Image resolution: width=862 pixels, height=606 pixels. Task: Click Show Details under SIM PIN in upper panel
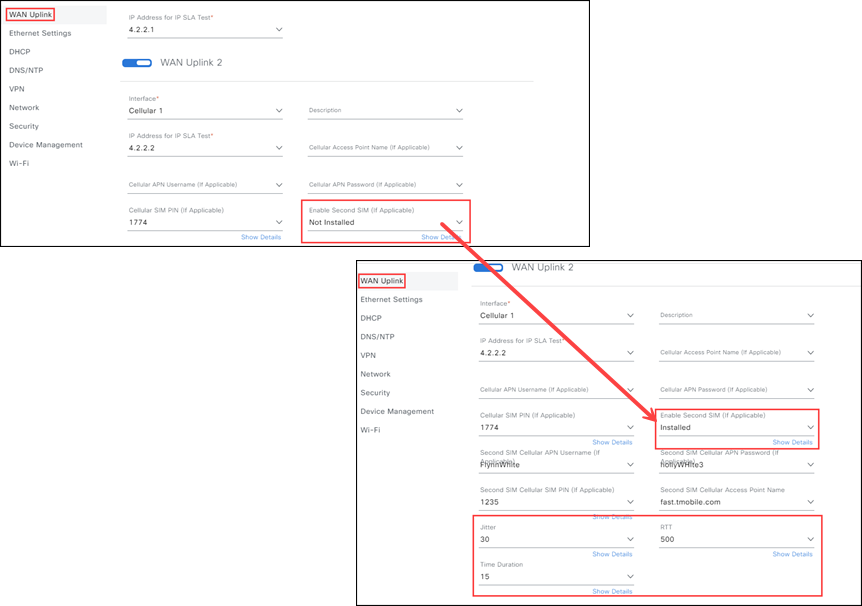[x=261, y=237]
